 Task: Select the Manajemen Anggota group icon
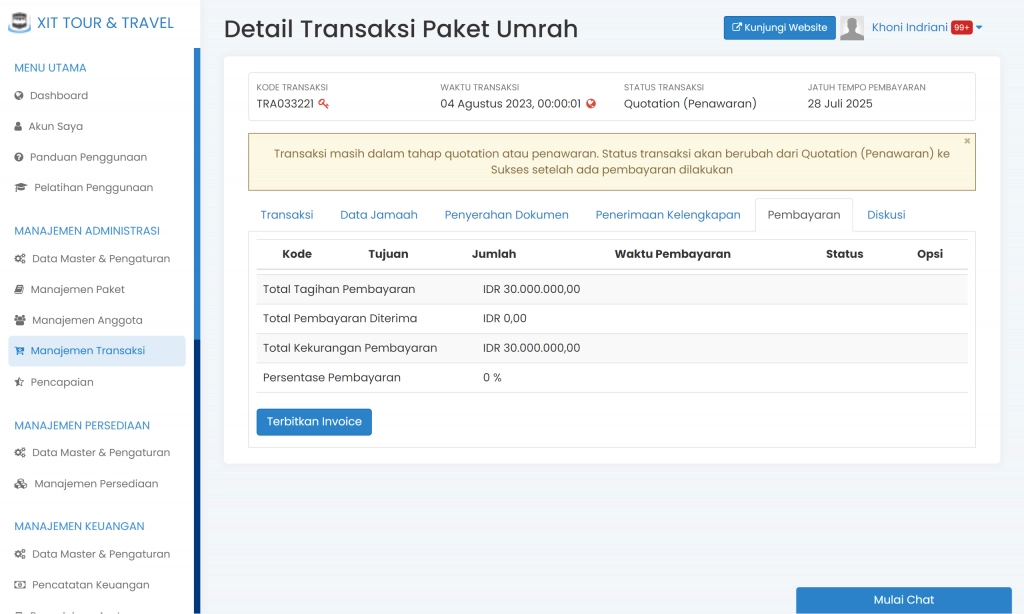(x=18, y=321)
